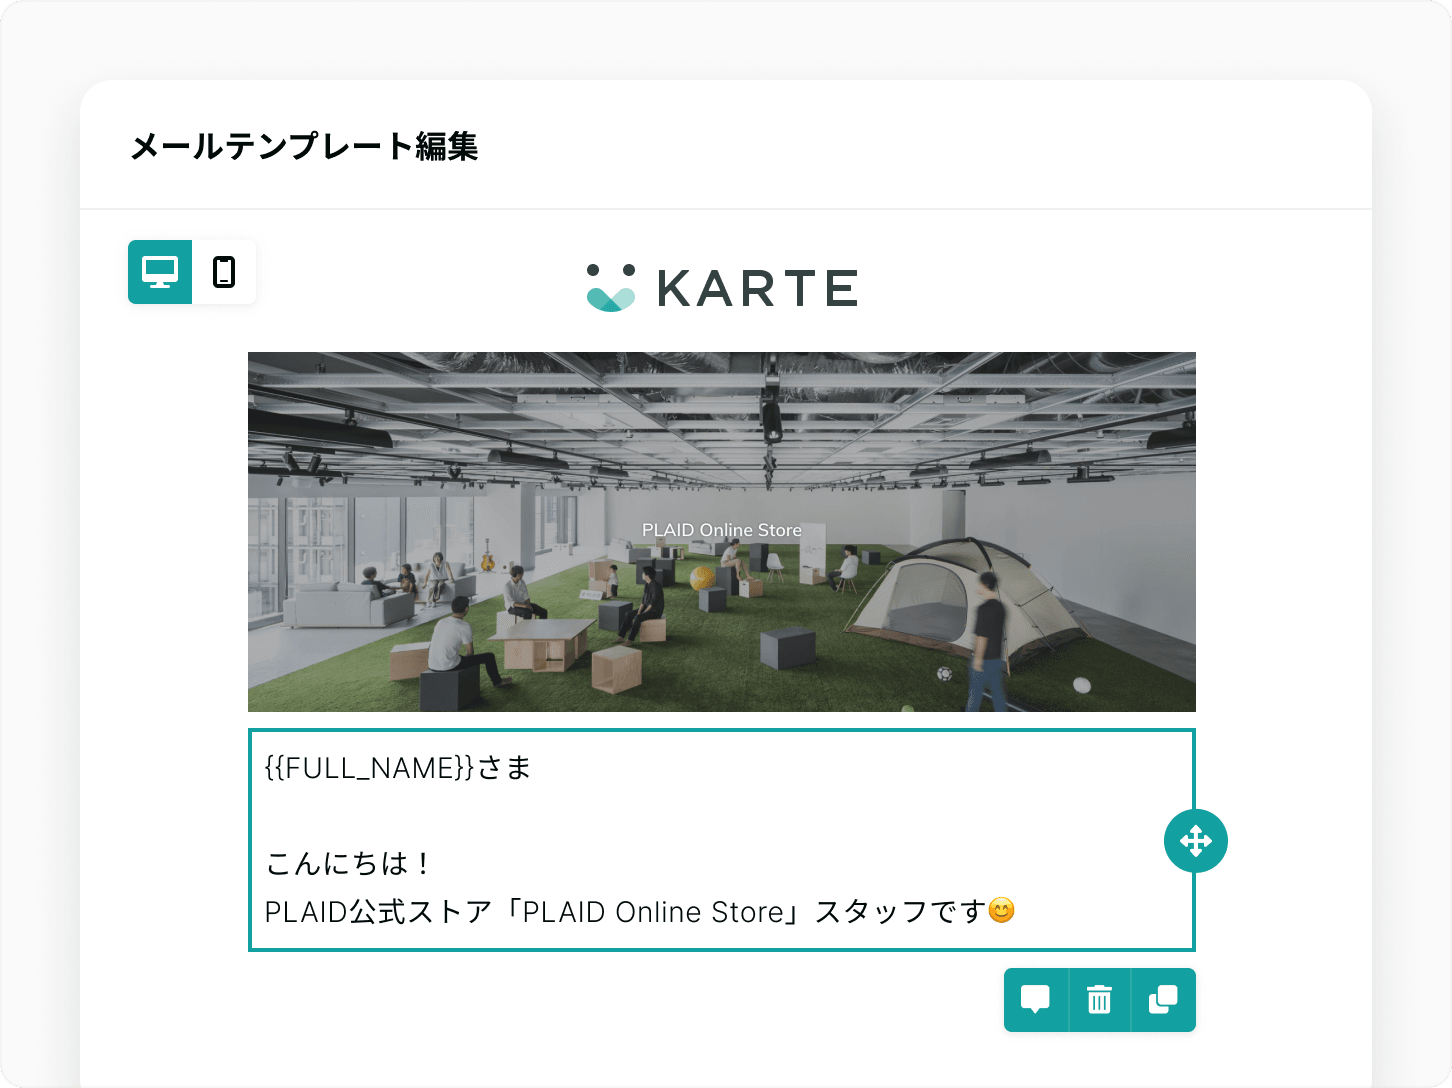Delete the block with trash icon
The image size is (1452, 1088).
point(1100,1000)
